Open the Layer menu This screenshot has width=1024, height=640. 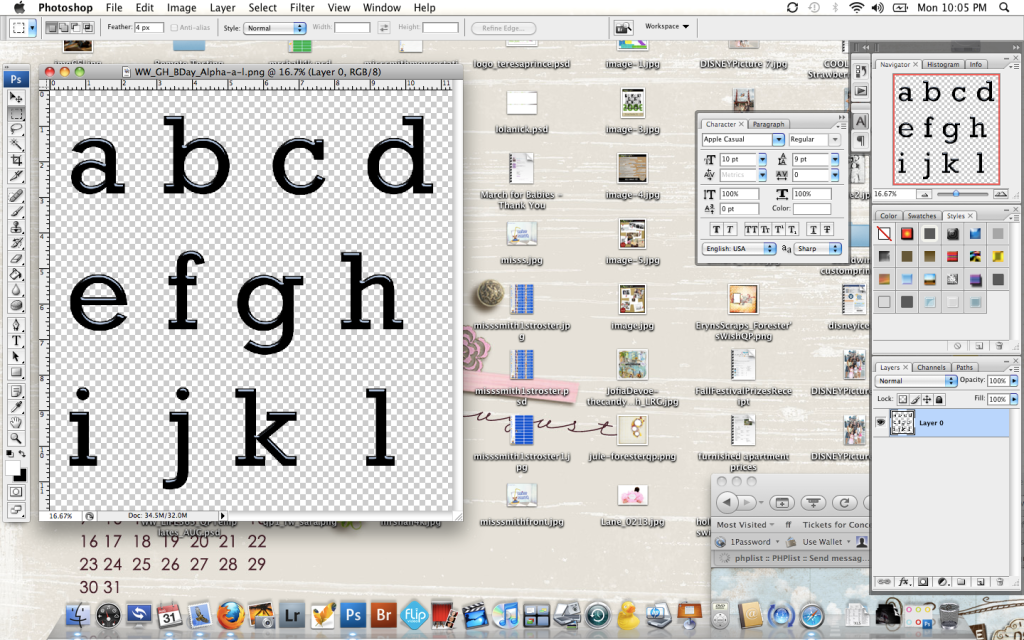click(223, 8)
